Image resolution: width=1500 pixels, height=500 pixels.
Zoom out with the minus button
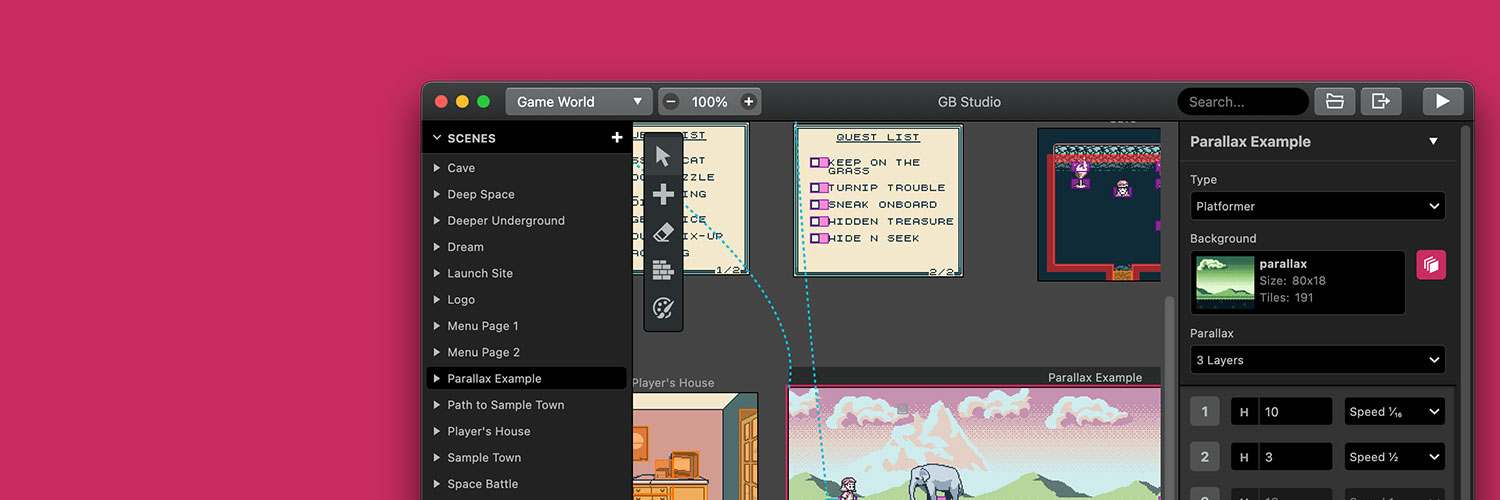coord(671,102)
